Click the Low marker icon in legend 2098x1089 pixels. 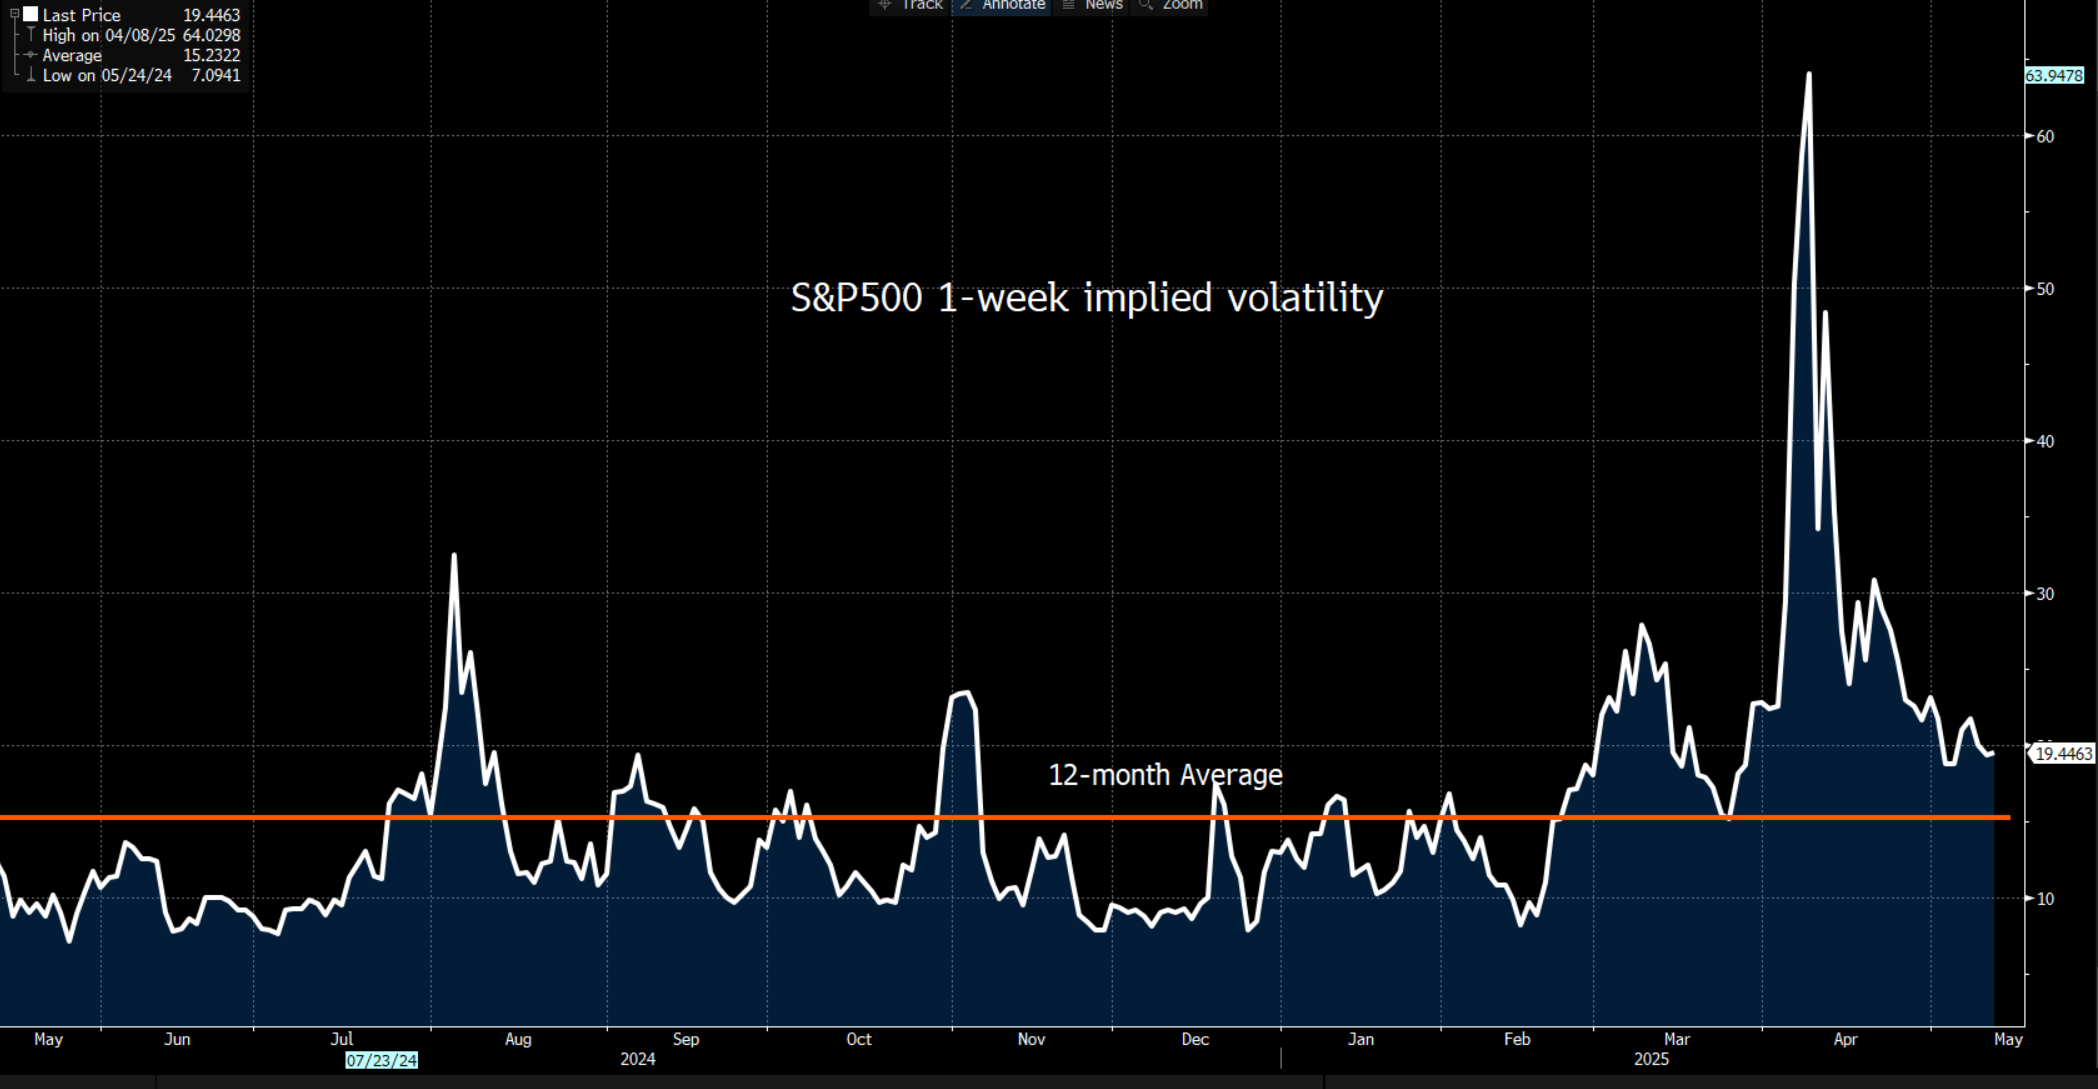(31, 75)
